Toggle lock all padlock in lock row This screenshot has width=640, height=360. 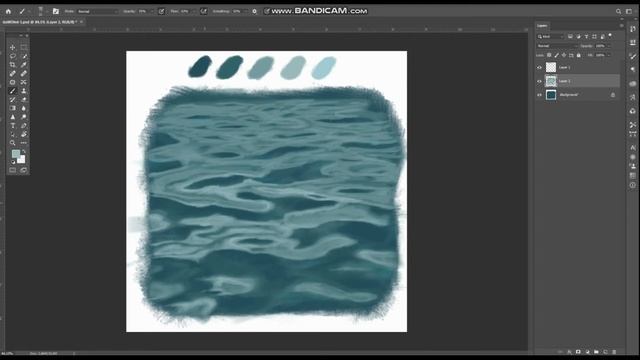[x=578, y=55]
